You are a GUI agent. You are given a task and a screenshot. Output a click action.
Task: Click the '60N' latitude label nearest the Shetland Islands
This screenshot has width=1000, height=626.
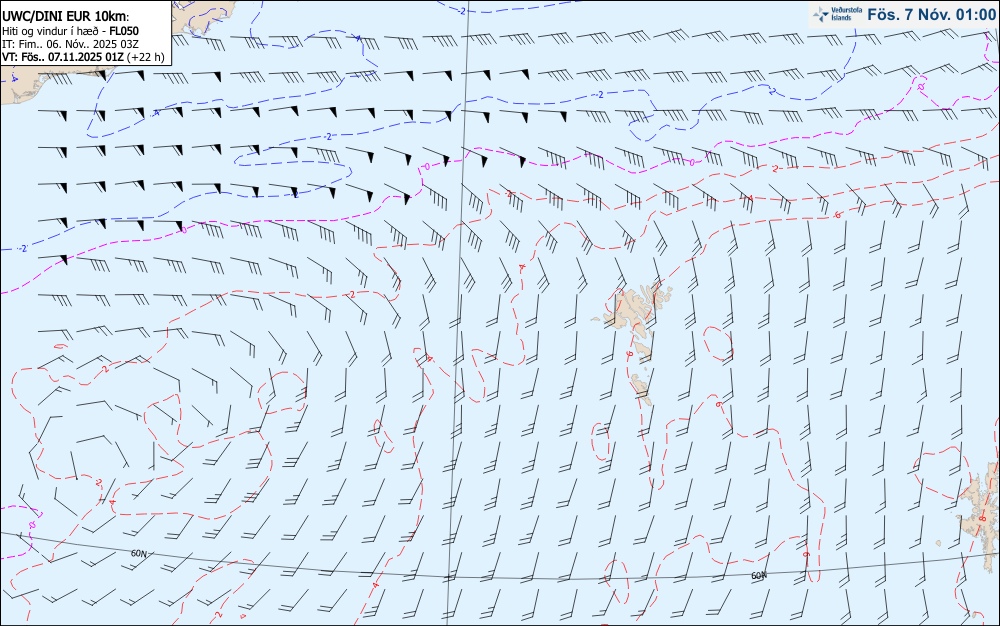tap(758, 576)
